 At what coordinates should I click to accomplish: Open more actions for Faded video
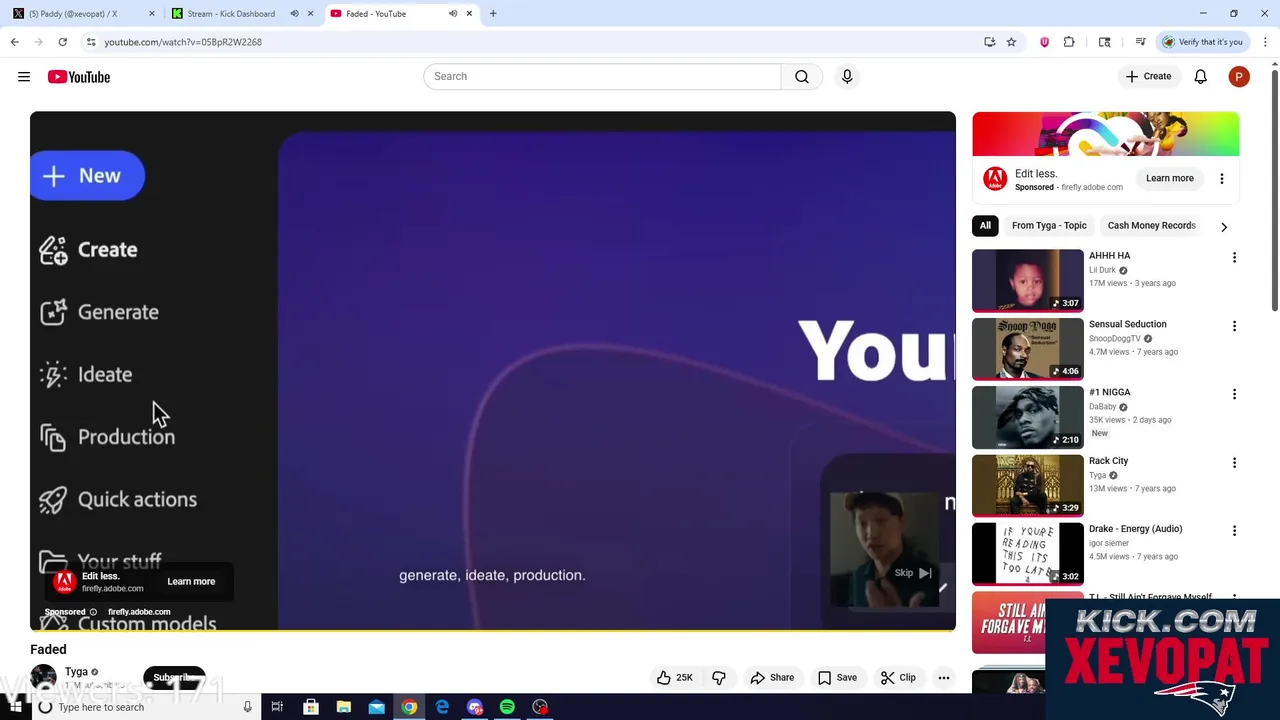943,678
